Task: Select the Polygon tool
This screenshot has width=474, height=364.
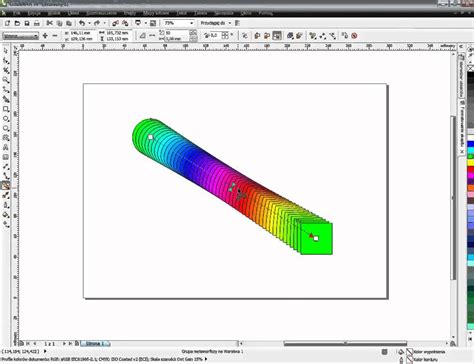Action: (6, 128)
